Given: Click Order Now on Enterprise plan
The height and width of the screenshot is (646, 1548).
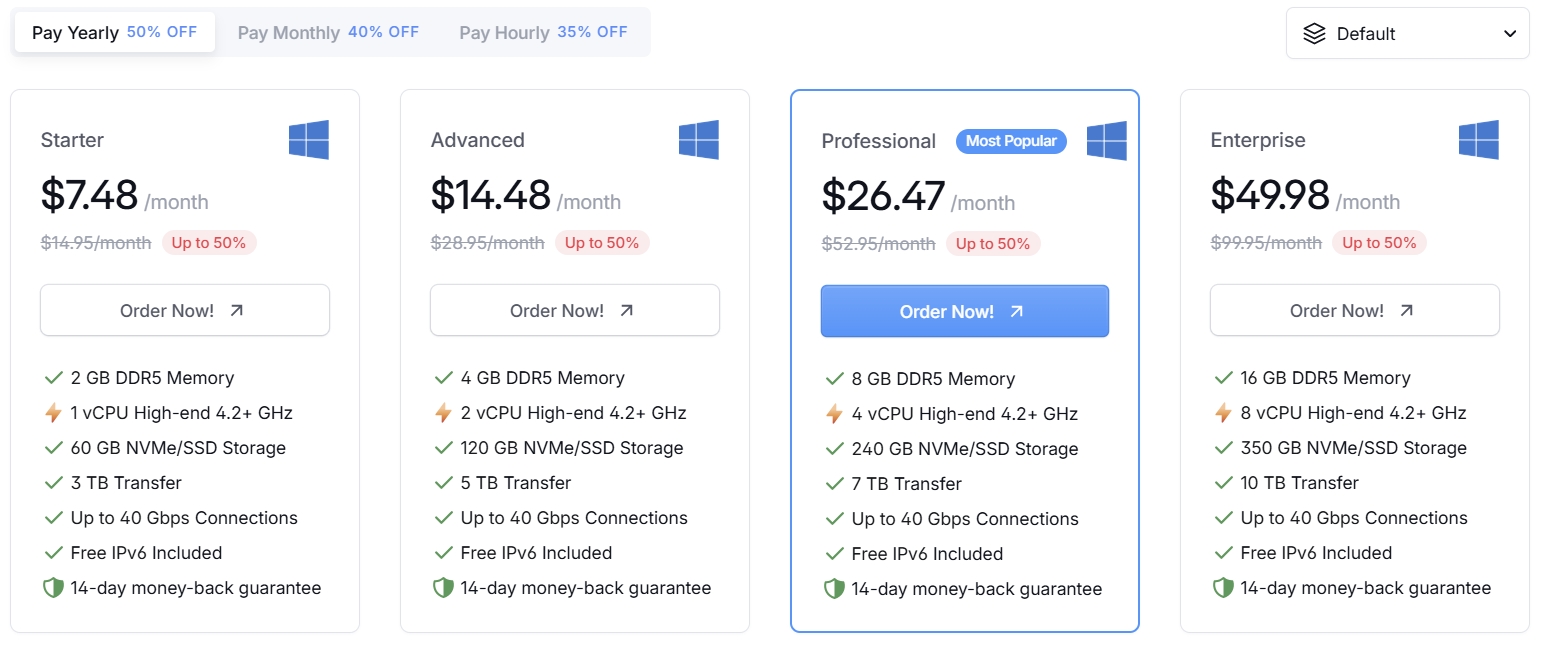Looking at the screenshot, I should point(1355,310).
